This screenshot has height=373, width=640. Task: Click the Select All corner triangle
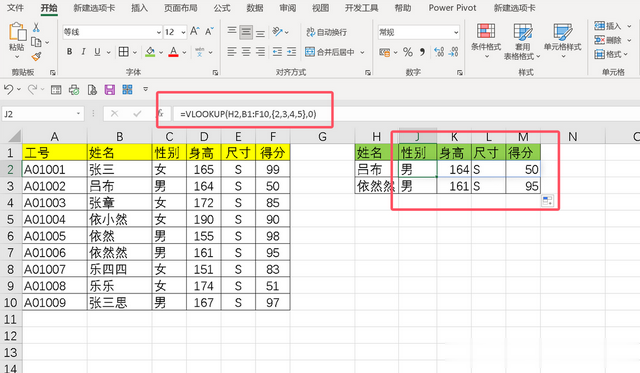[14, 136]
